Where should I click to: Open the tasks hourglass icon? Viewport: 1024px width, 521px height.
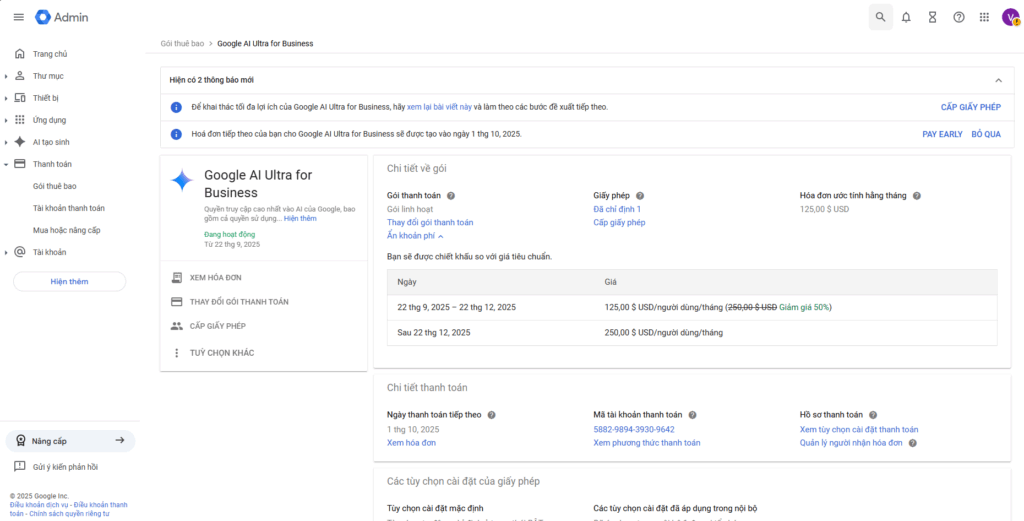click(932, 17)
